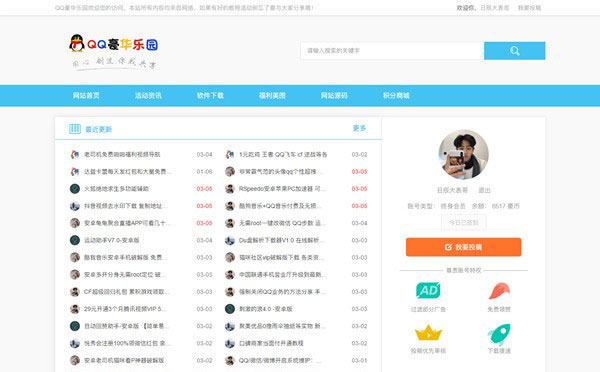This screenshot has height=372, width=600.
Task: Open post 安卓老司机猫咪看P神器破解版
Action: click(124, 361)
